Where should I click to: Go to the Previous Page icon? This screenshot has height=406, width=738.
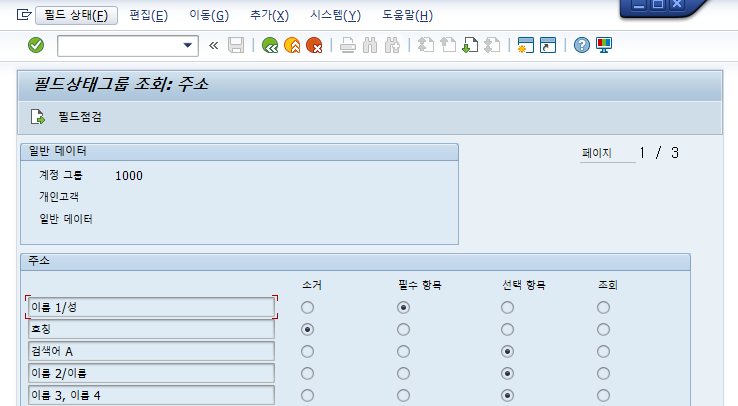pyautogui.click(x=448, y=46)
